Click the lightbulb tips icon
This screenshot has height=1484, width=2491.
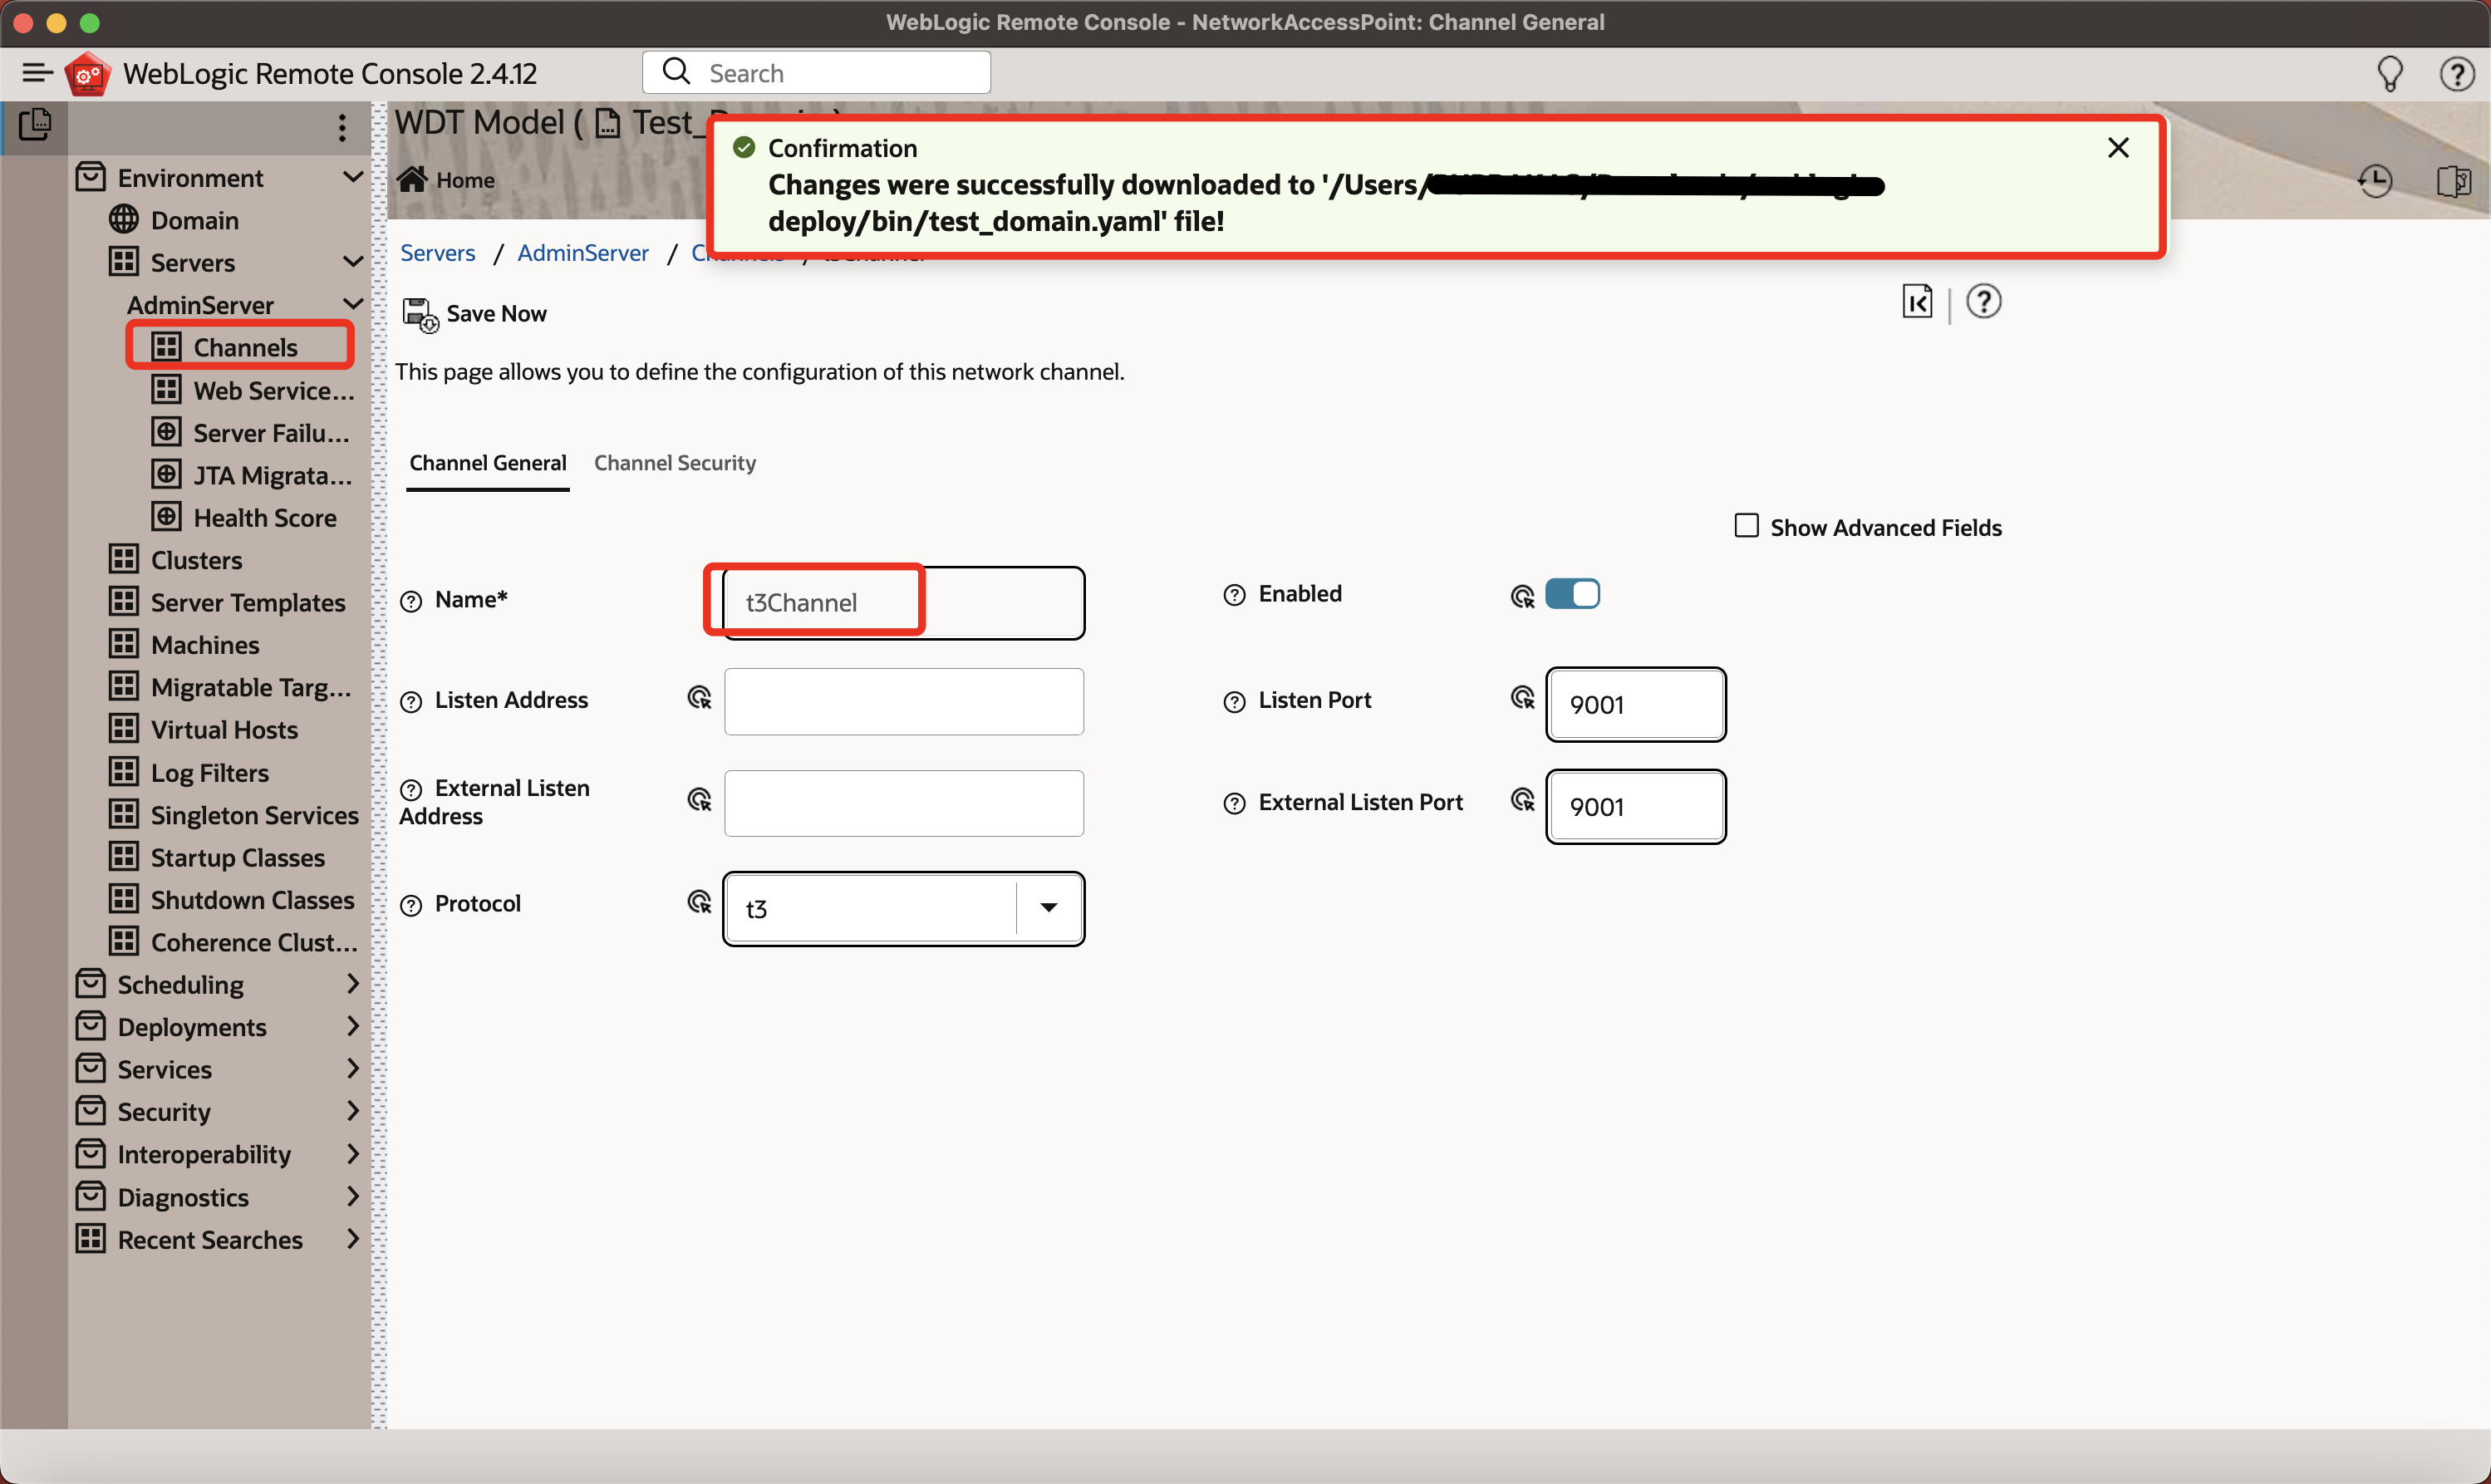[2389, 73]
